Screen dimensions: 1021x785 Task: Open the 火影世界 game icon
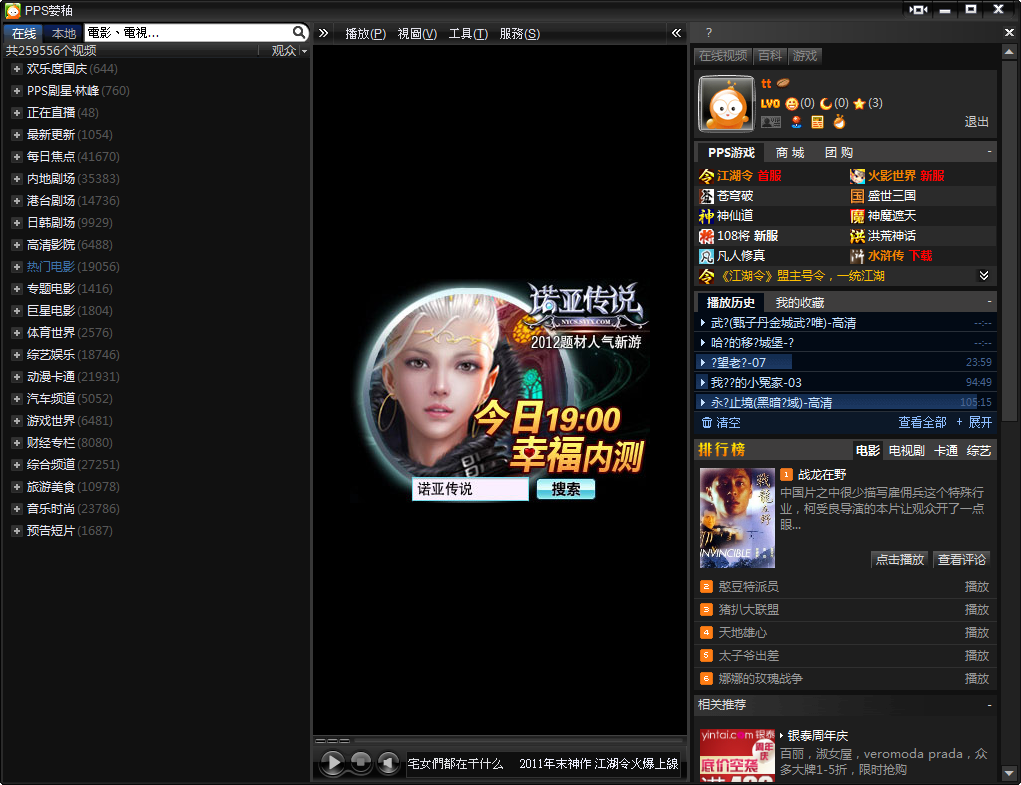(858, 176)
